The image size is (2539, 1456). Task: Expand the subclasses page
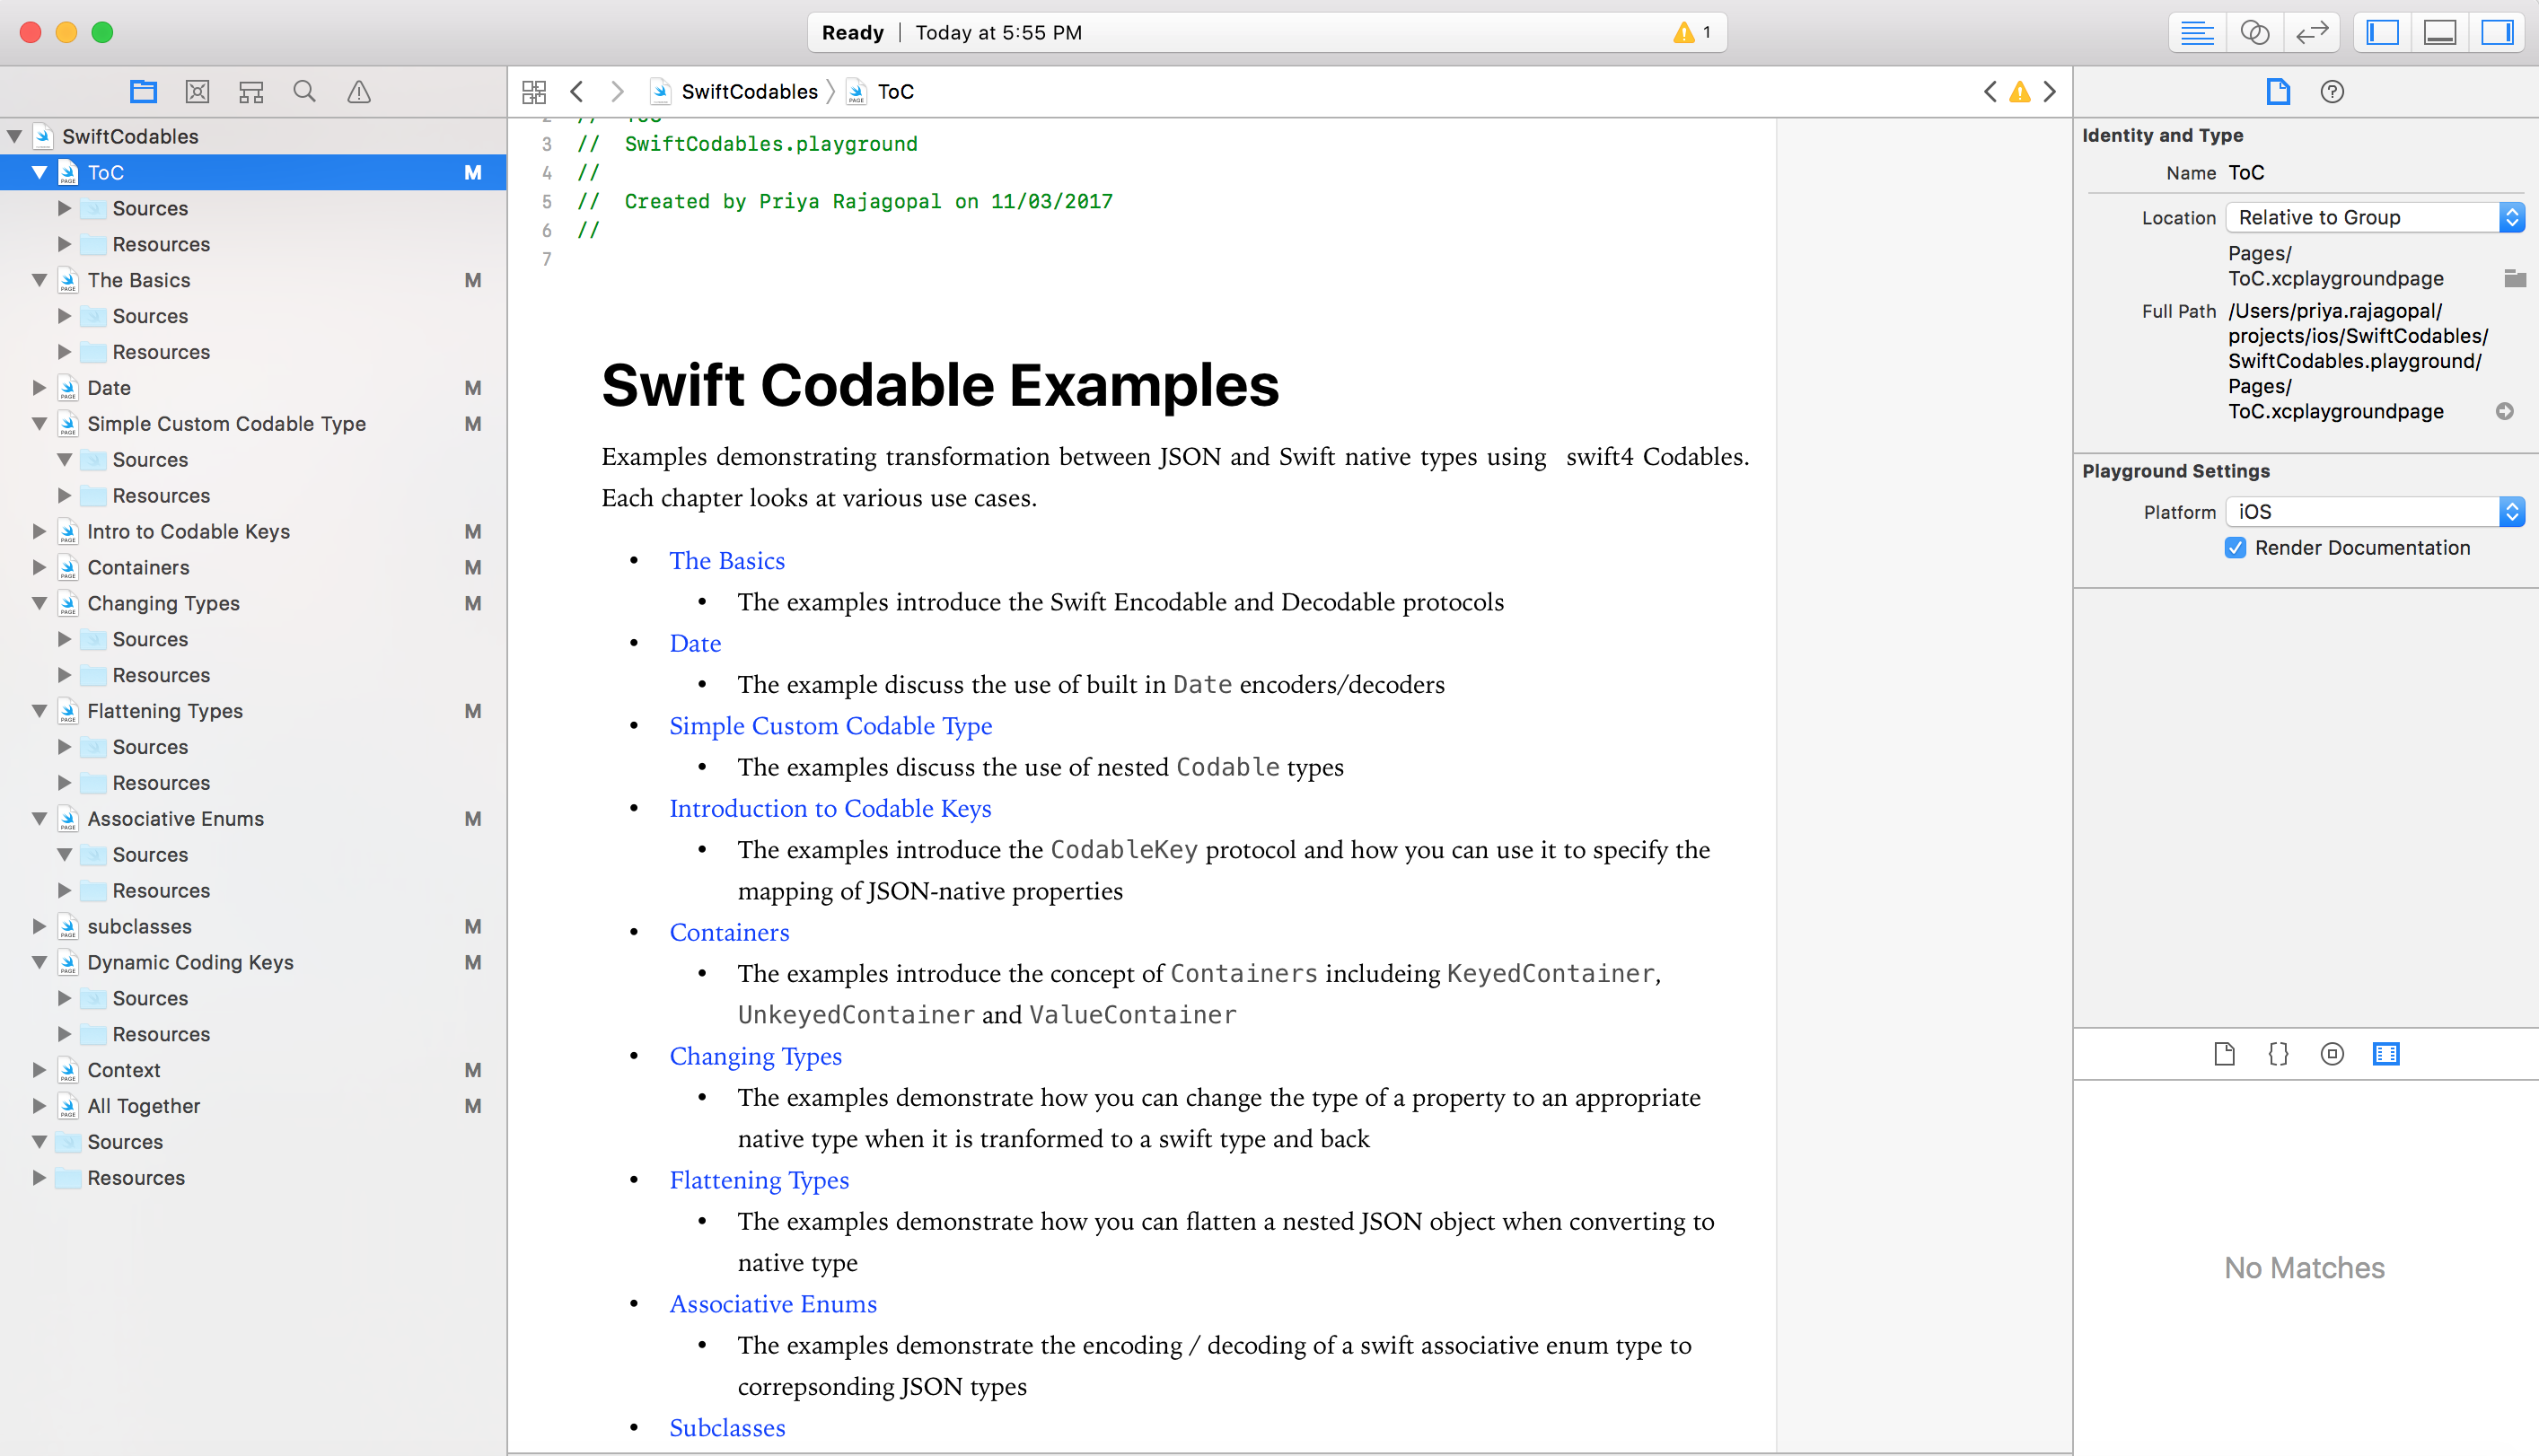click(x=40, y=926)
